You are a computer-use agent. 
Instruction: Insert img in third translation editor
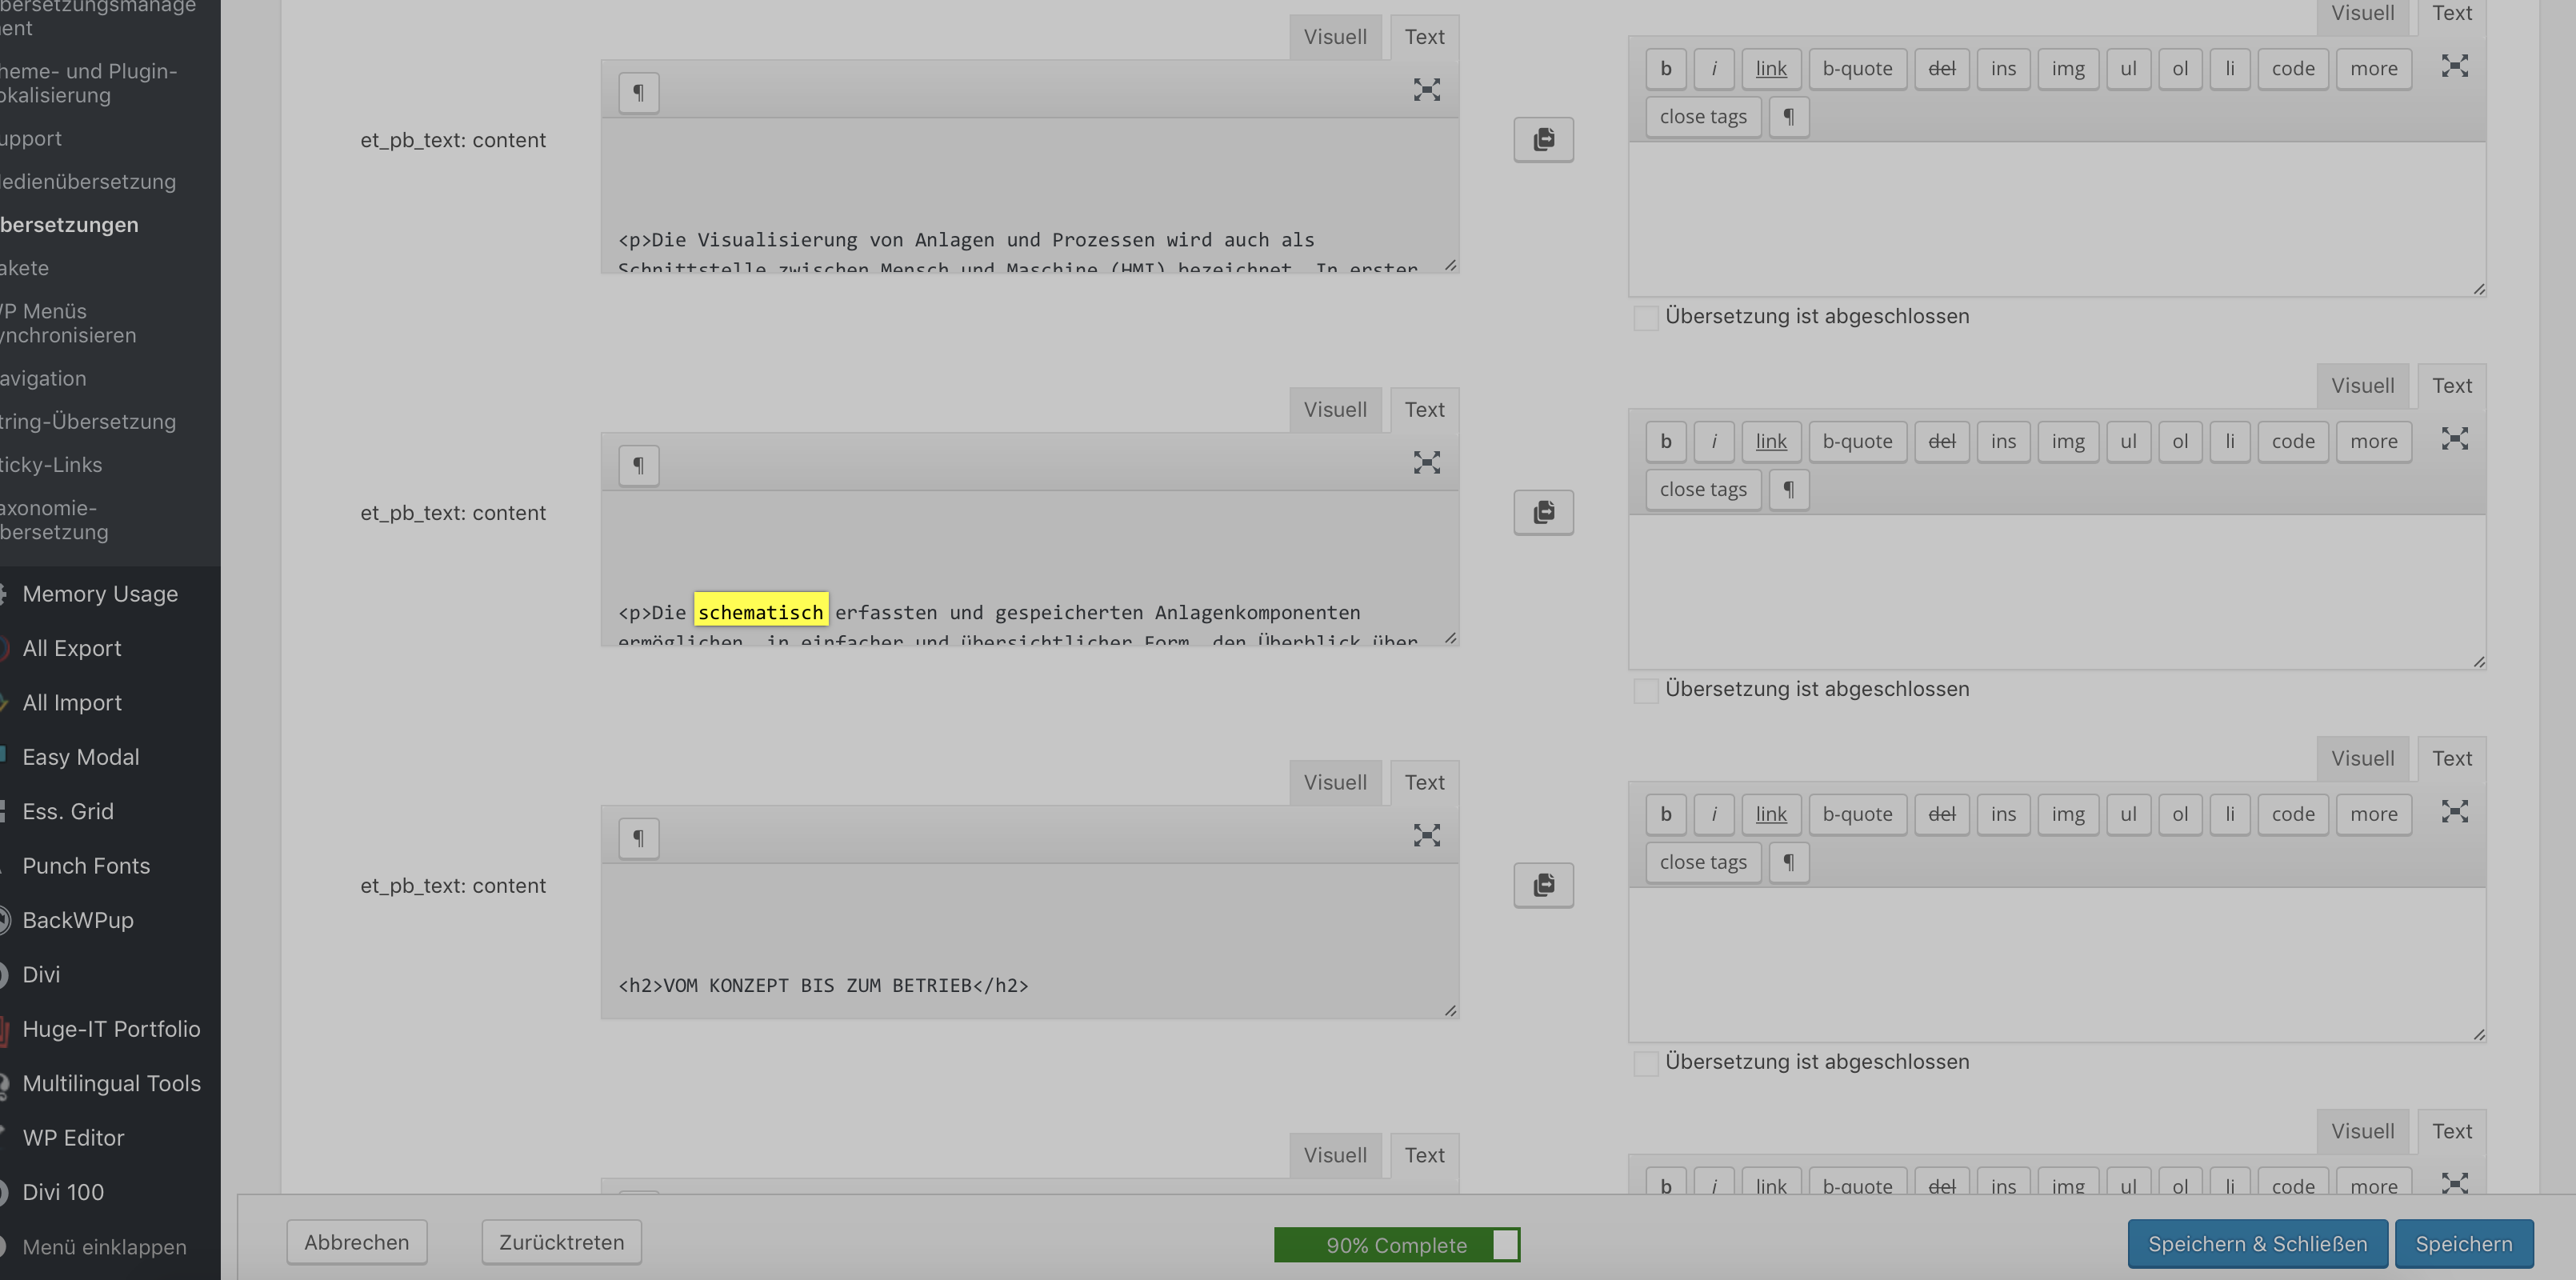tap(2067, 814)
